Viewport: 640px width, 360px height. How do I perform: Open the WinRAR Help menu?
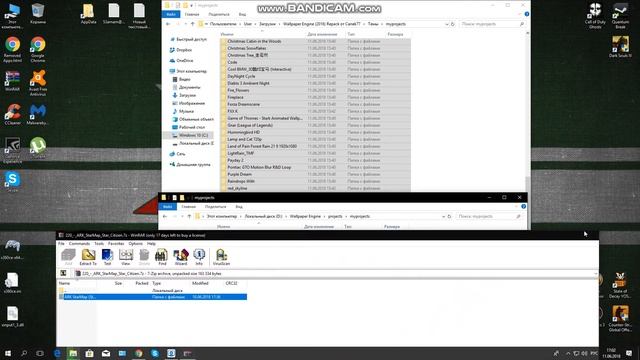point(151,244)
